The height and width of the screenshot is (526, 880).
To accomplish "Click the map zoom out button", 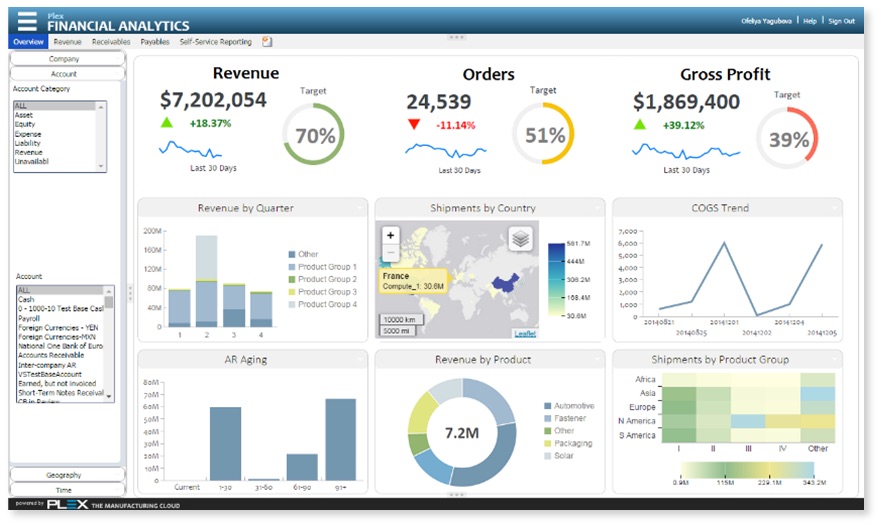I will point(390,252).
